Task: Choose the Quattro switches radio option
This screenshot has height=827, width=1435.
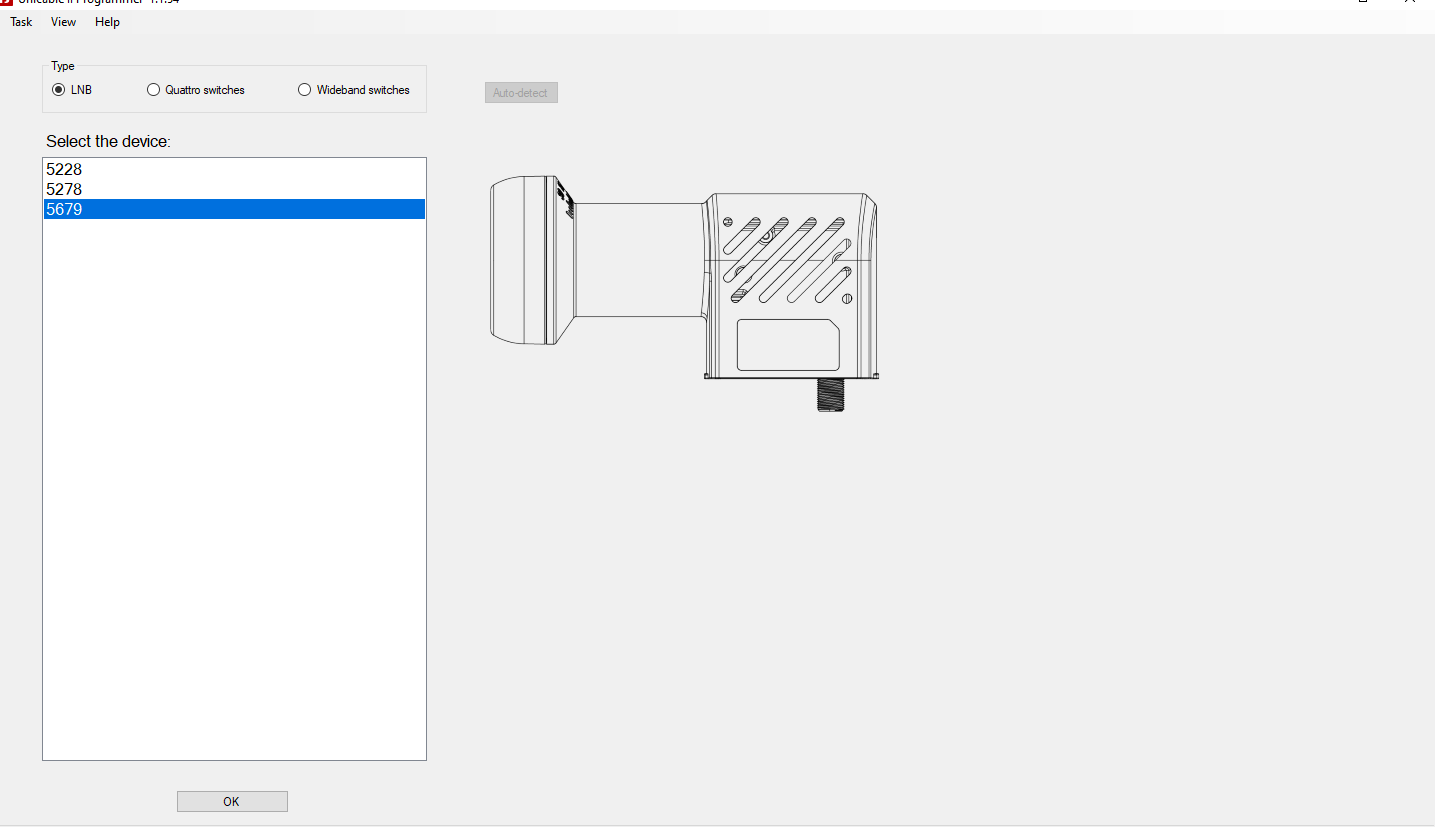Action: 153,90
